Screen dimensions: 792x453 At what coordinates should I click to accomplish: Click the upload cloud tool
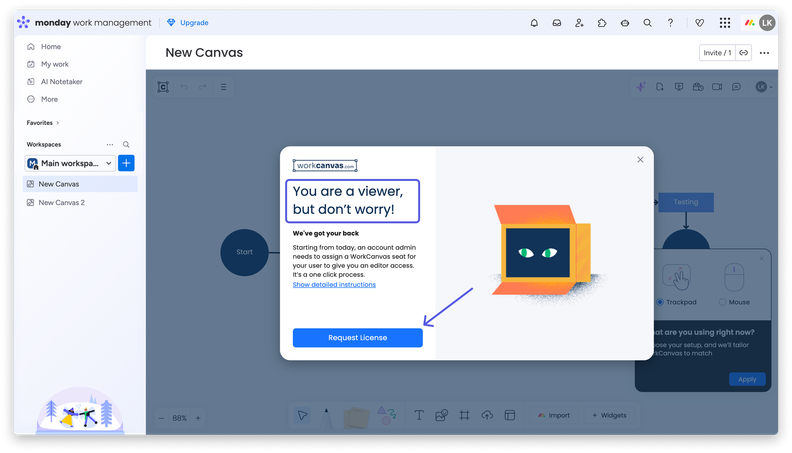pyautogui.click(x=487, y=415)
